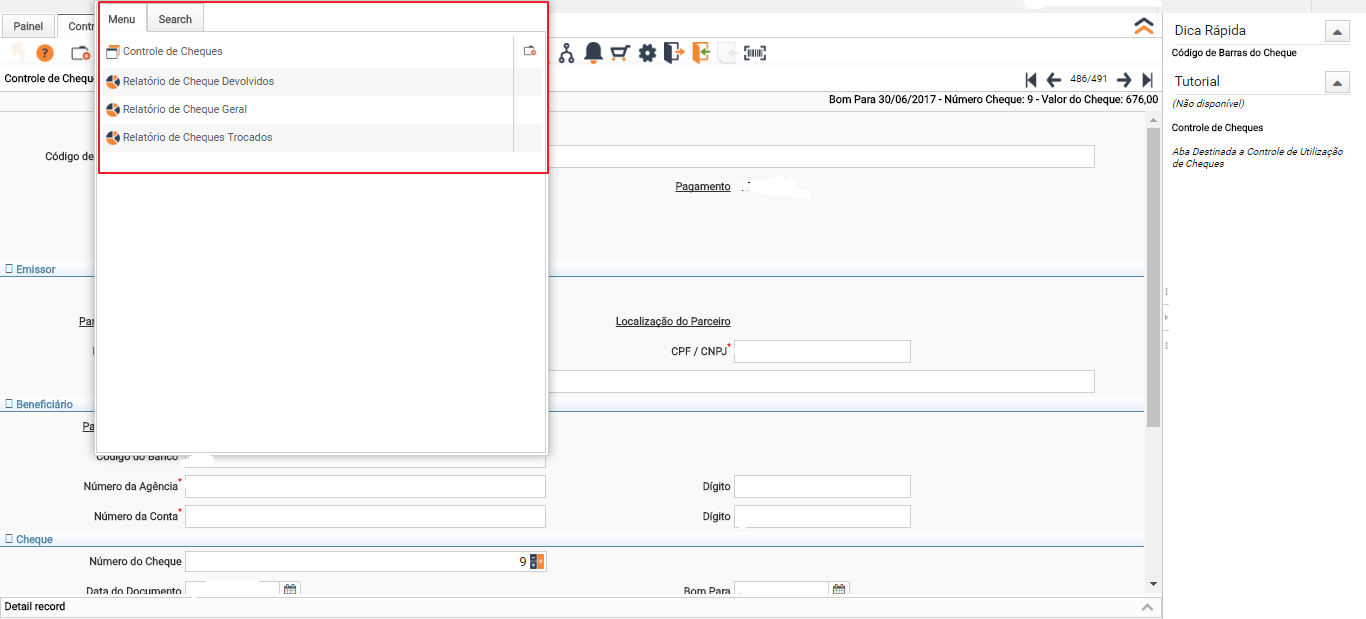Click the Pagamento link
This screenshot has height=619, width=1366.
tap(703, 186)
